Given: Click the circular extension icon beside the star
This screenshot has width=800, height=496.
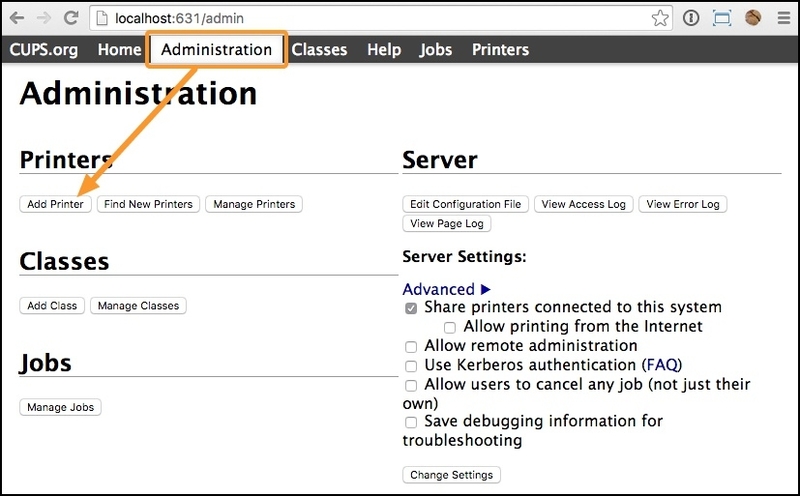Looking at the screenshot, I should (690, 18).
